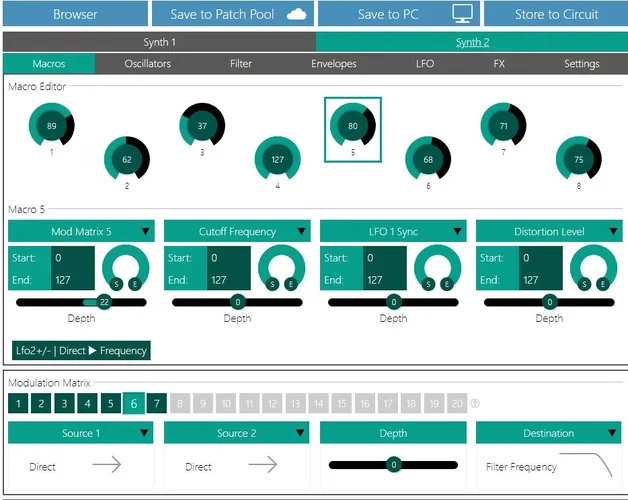Select modulation matrix slot 6

134,403
